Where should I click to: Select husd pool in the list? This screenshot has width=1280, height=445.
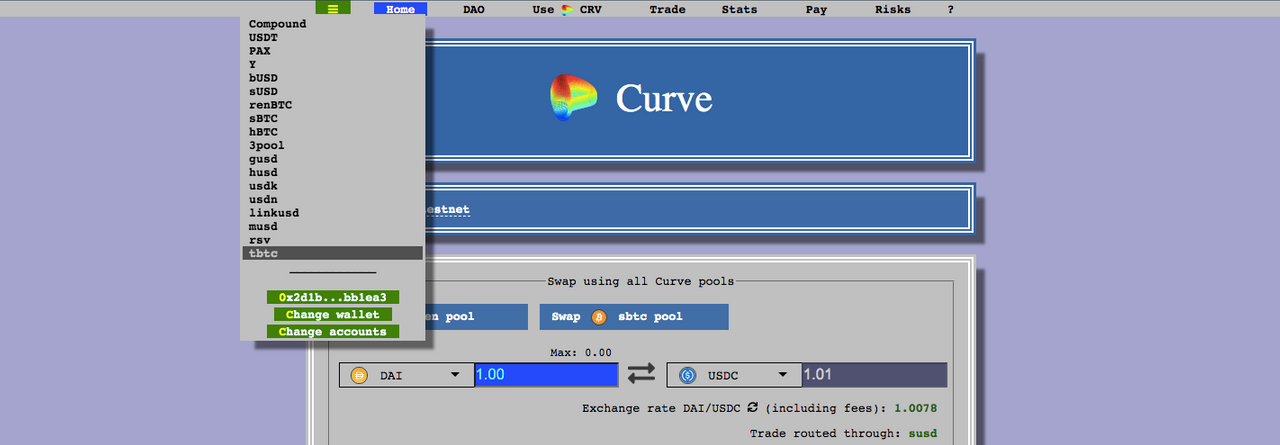pos(332,172)
